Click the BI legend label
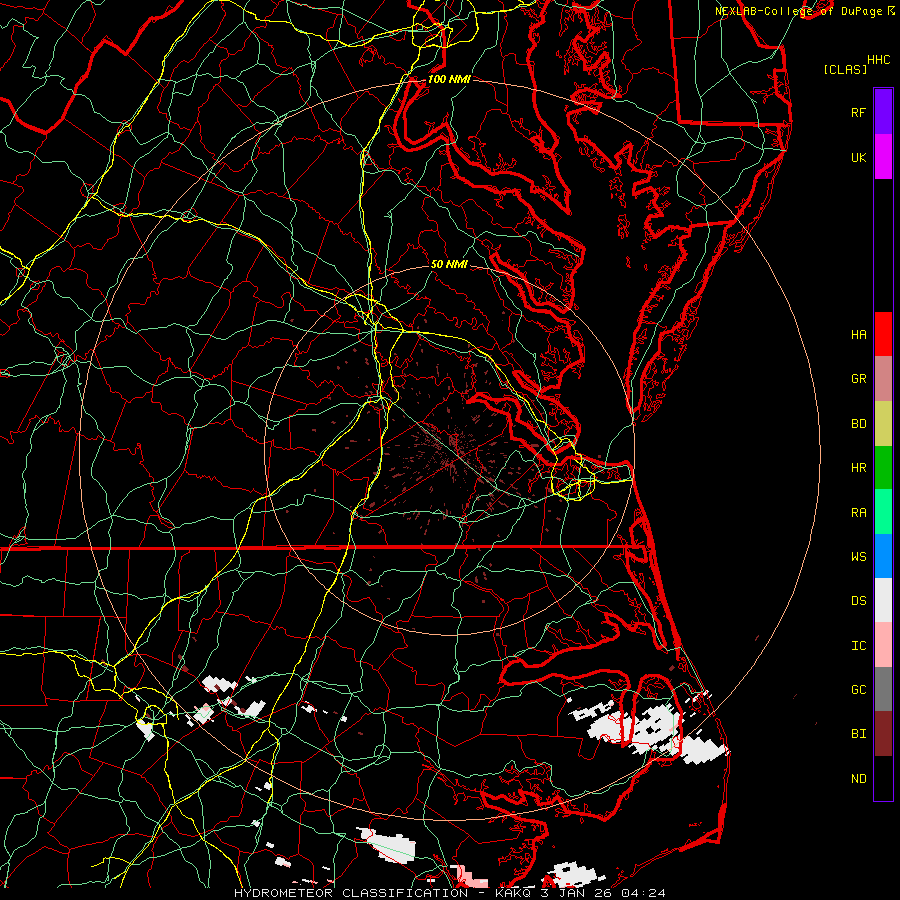 coord(858,734)
